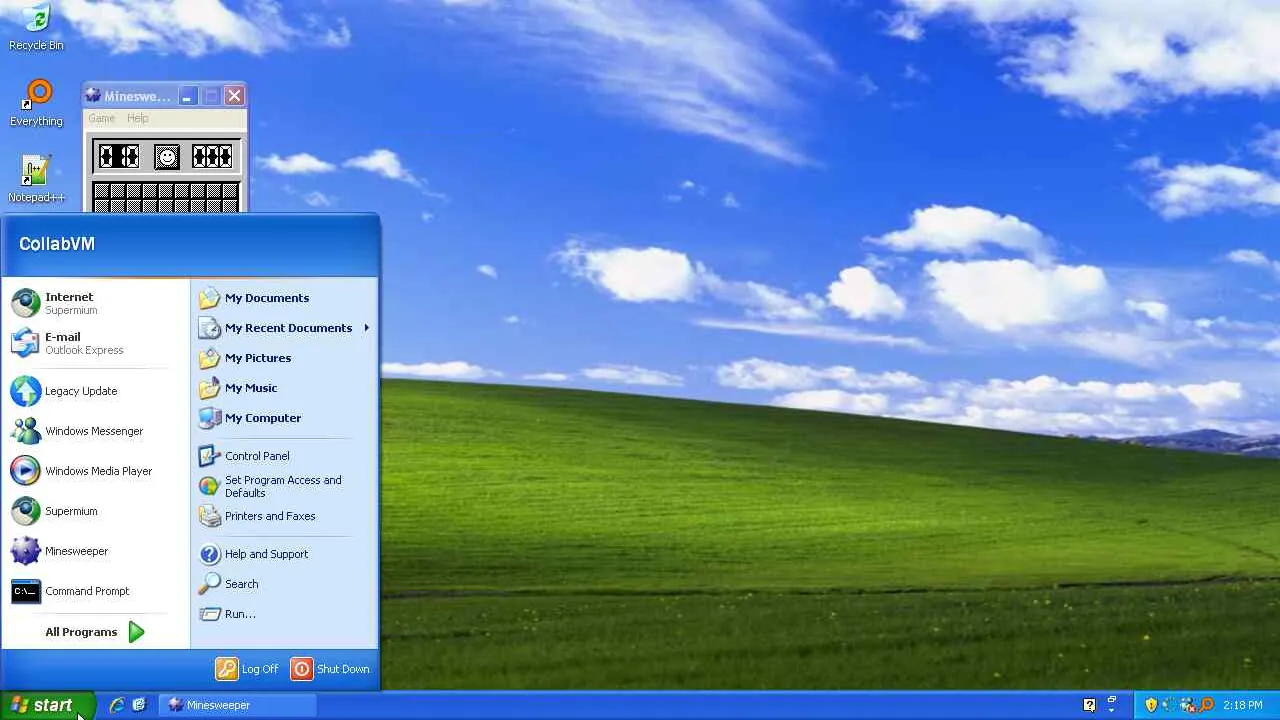This screenshot has height=720, width=1280.
Task: Open Control Panel
Action: coord(284,456)
